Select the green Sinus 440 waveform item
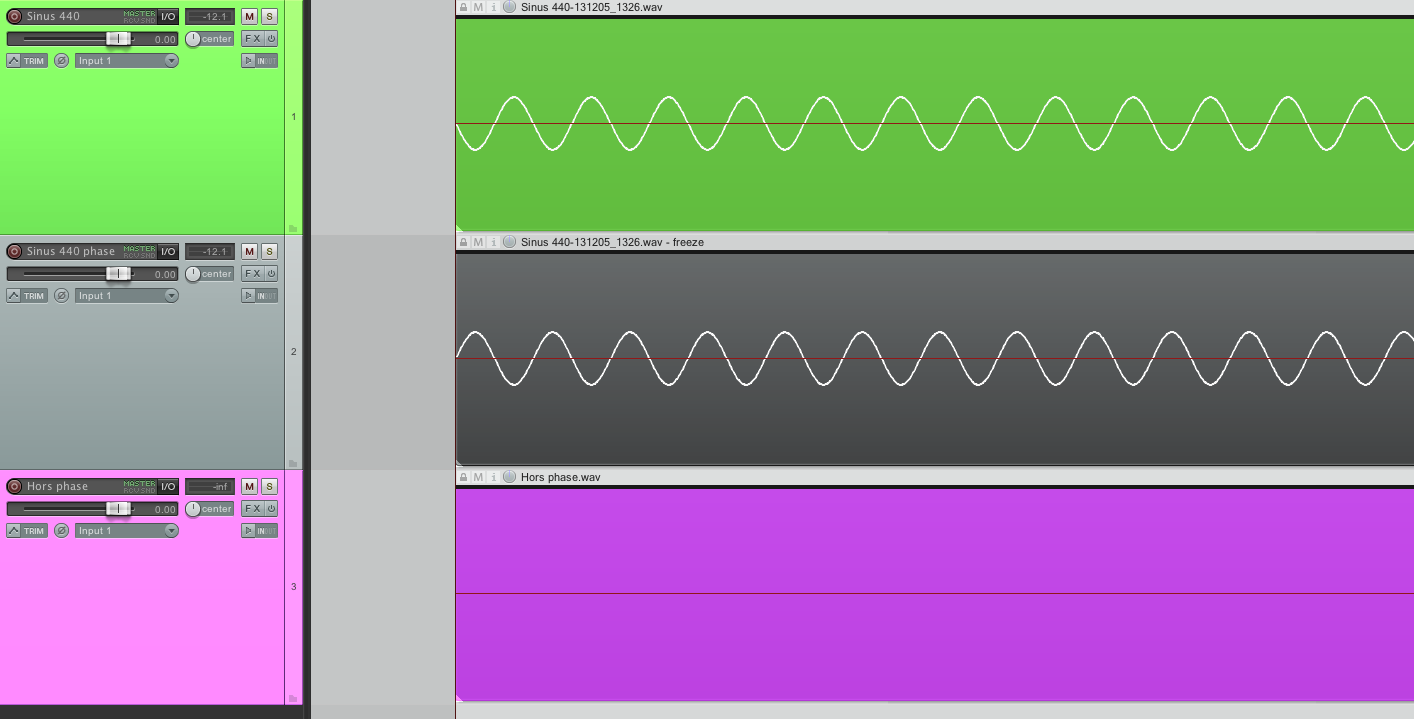Image resolution: width=1414 pixels, height=719 pixels. [x=935, y=124]
